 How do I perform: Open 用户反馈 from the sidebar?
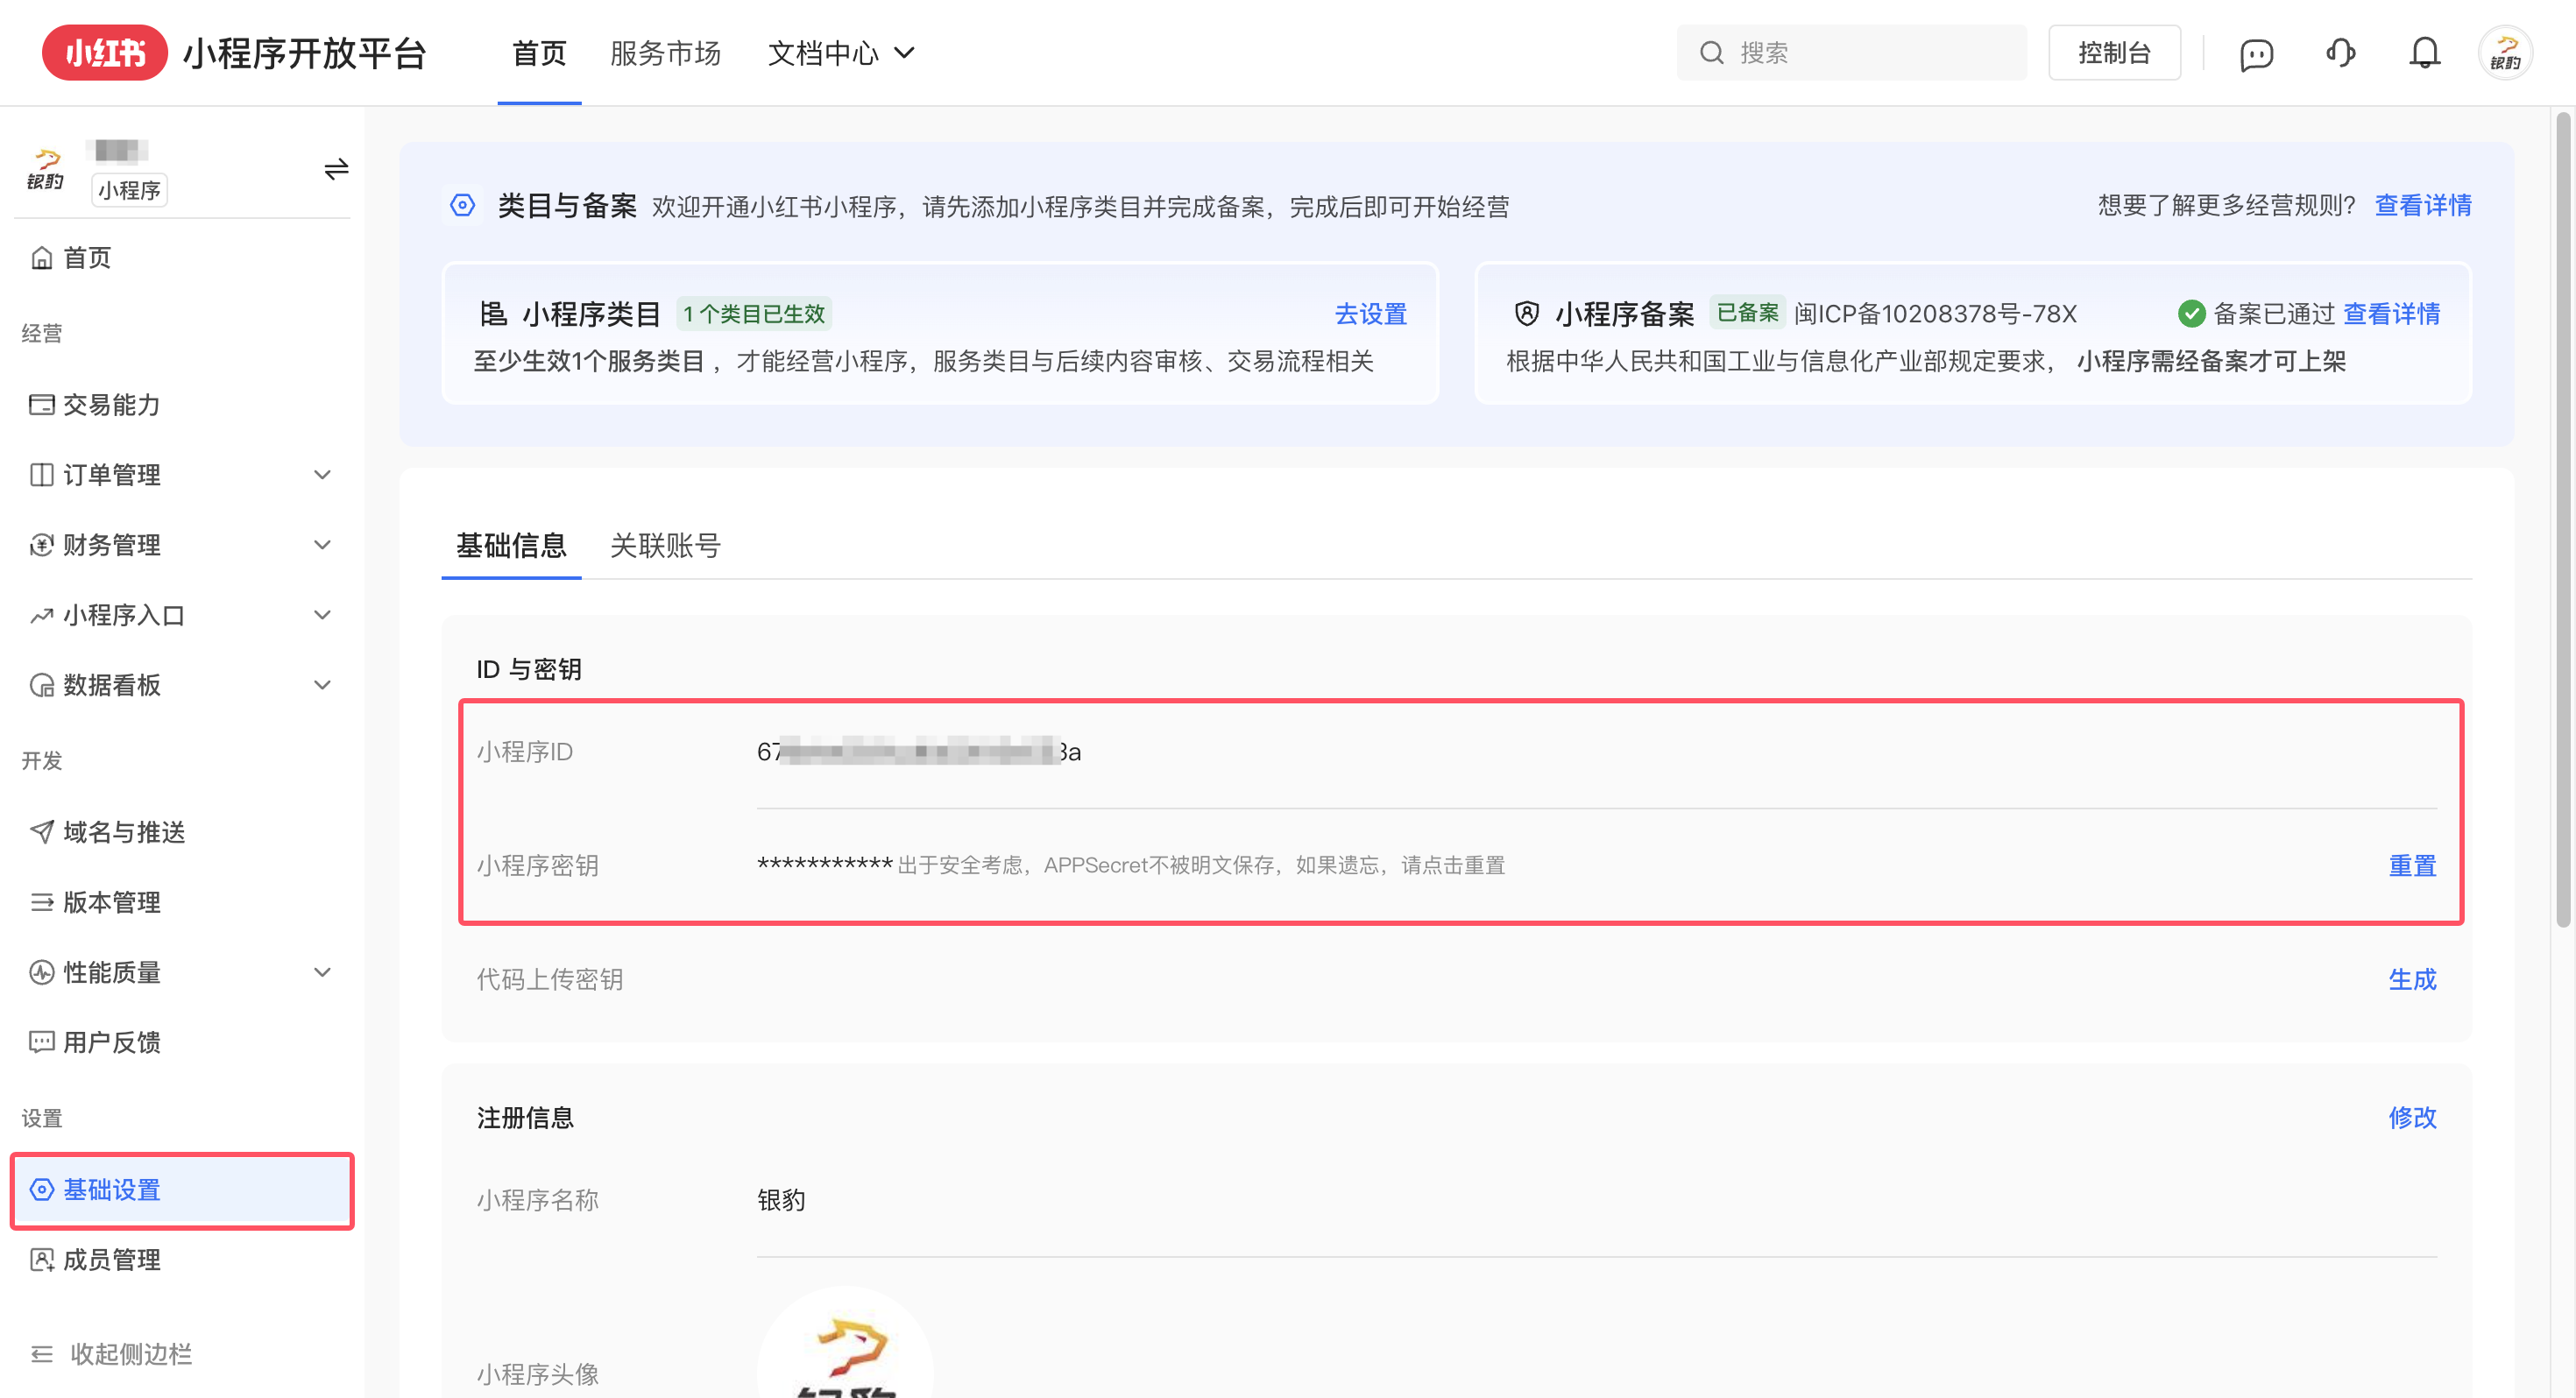112,1042
